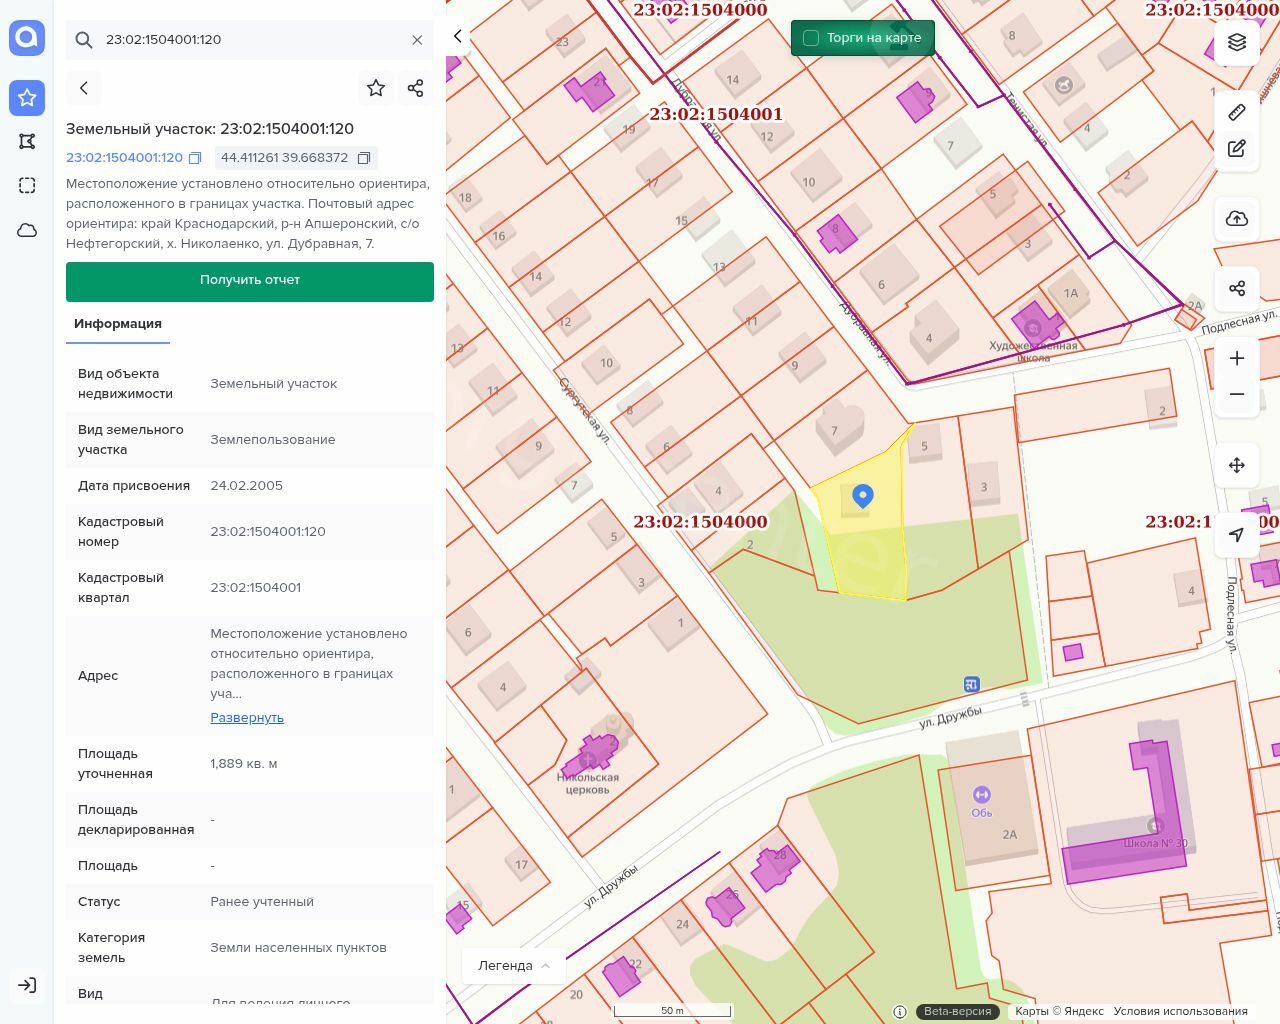Expand the Легенда panel
The height and width of the screenshot is (1024, 1280).
[514, 965]
